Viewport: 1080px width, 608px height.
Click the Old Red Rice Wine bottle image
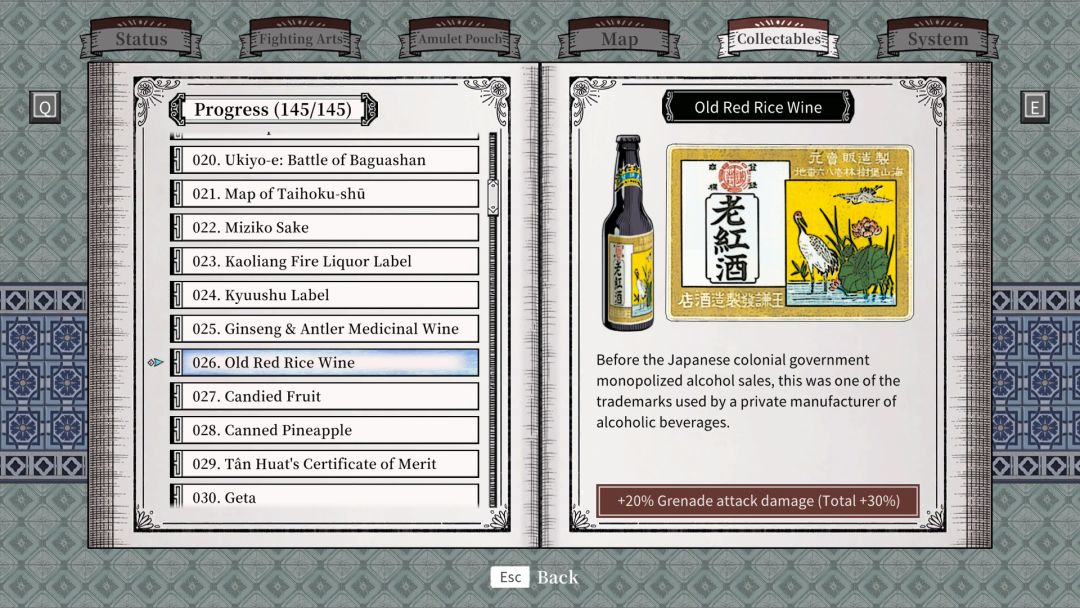click(x=627, y=232)
